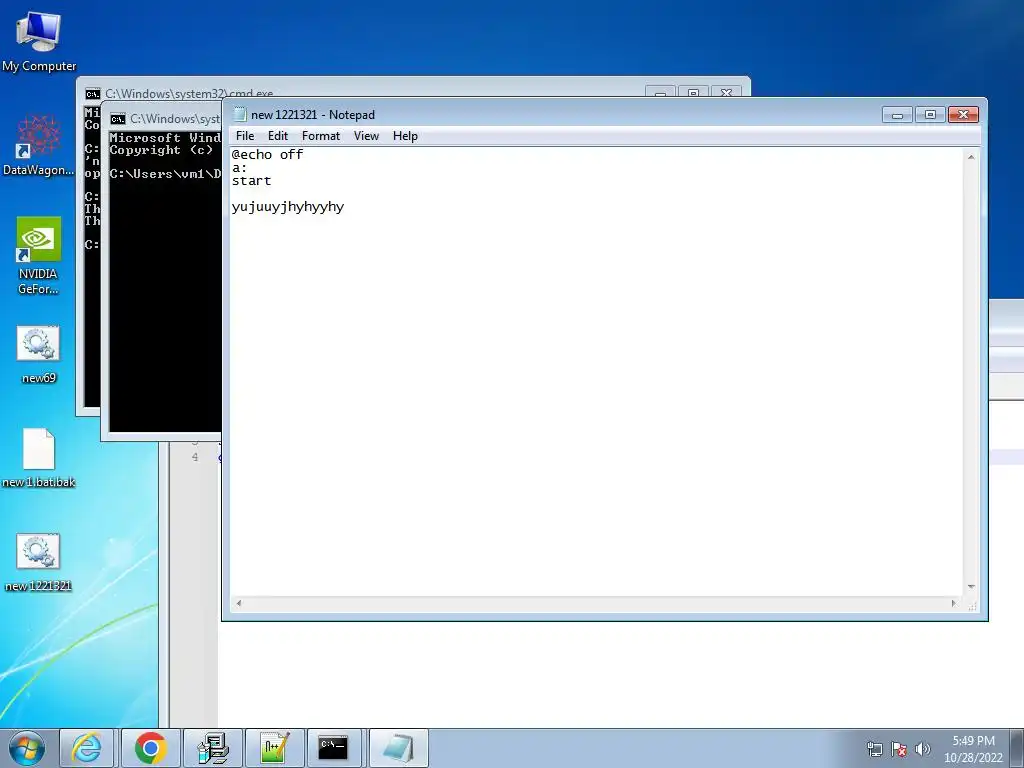The width and height of the screenshot is (1024, 768).
Task: Switch to Notepad++ on the taskbar
Action: (274, 748)
